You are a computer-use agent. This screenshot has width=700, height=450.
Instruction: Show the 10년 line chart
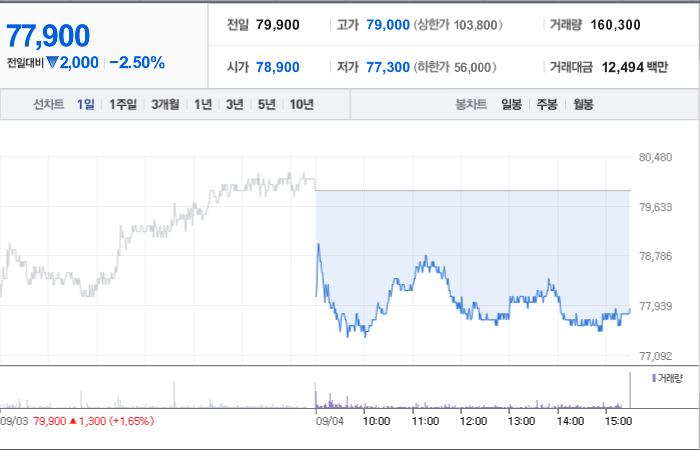[302, 104]
